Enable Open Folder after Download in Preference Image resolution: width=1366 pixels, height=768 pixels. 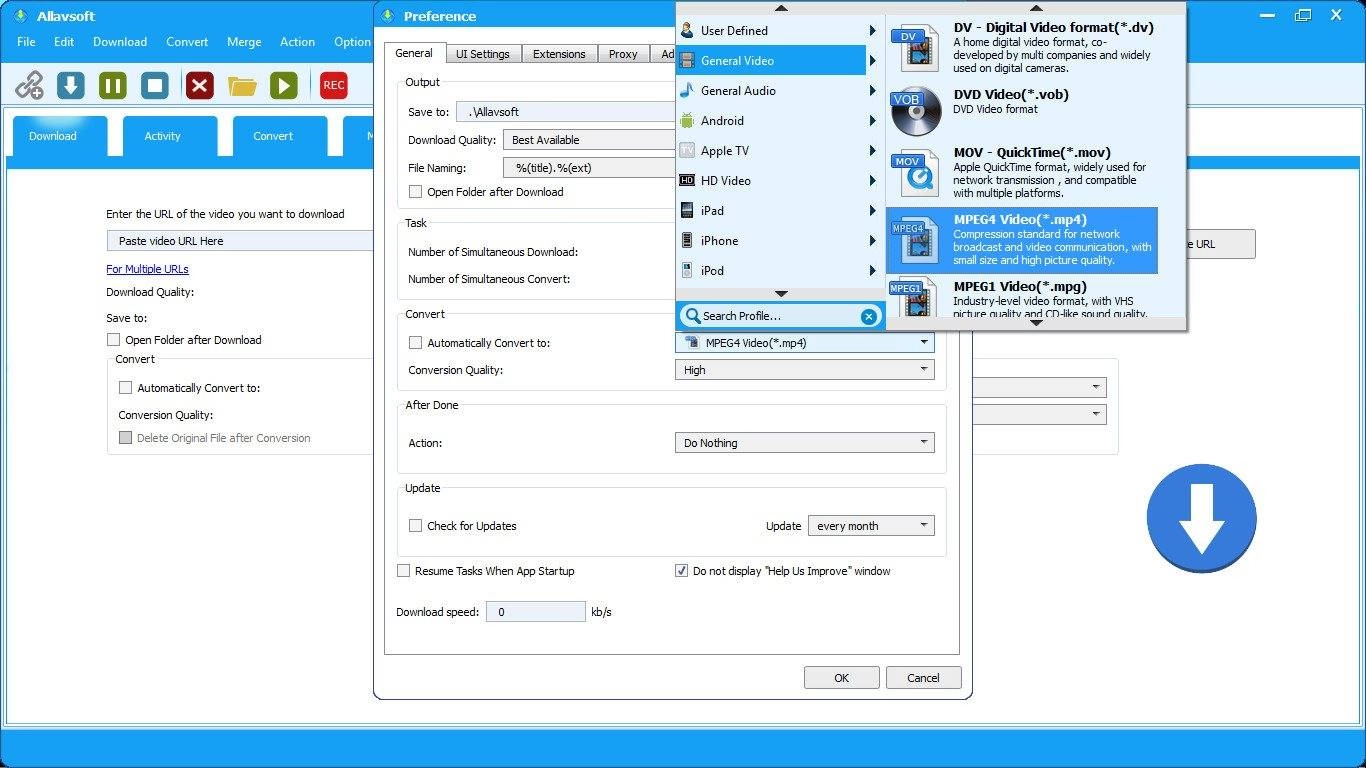pyautogui.click(x=416, y=192)
